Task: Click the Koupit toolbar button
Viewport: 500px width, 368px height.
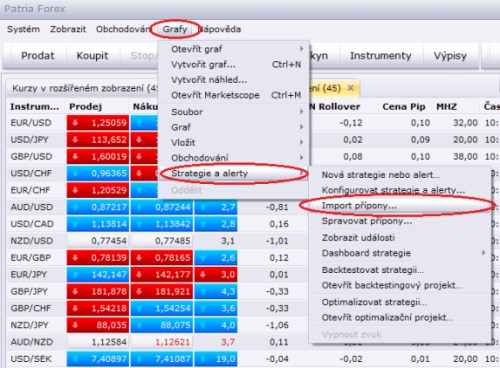Action: click(x=92, y=55)
